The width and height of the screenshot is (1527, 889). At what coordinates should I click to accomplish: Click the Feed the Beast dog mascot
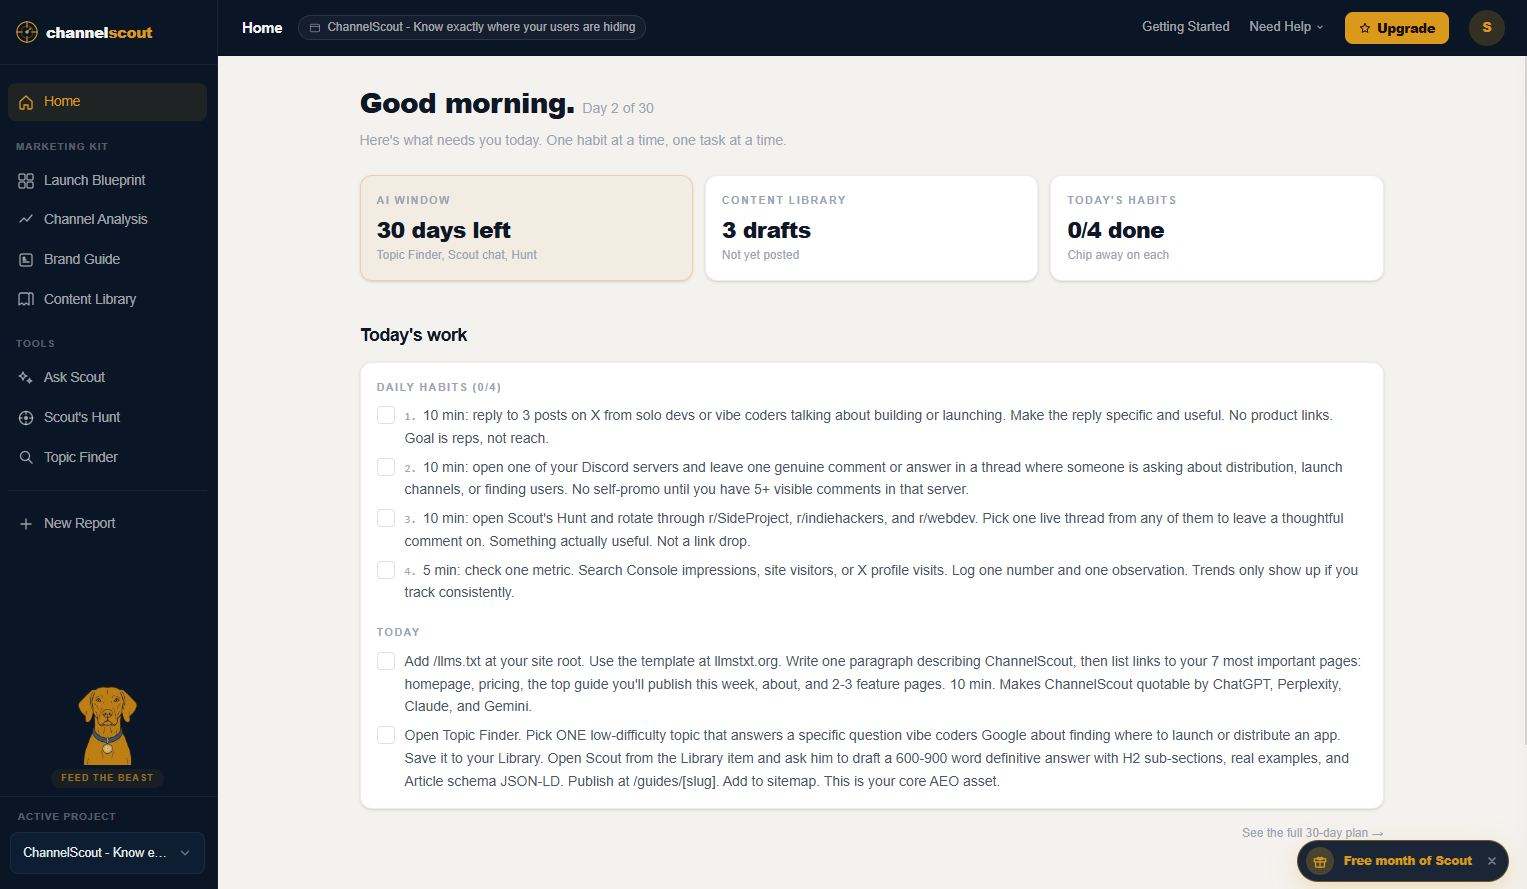pyautogui.click(x=107, y=727)
